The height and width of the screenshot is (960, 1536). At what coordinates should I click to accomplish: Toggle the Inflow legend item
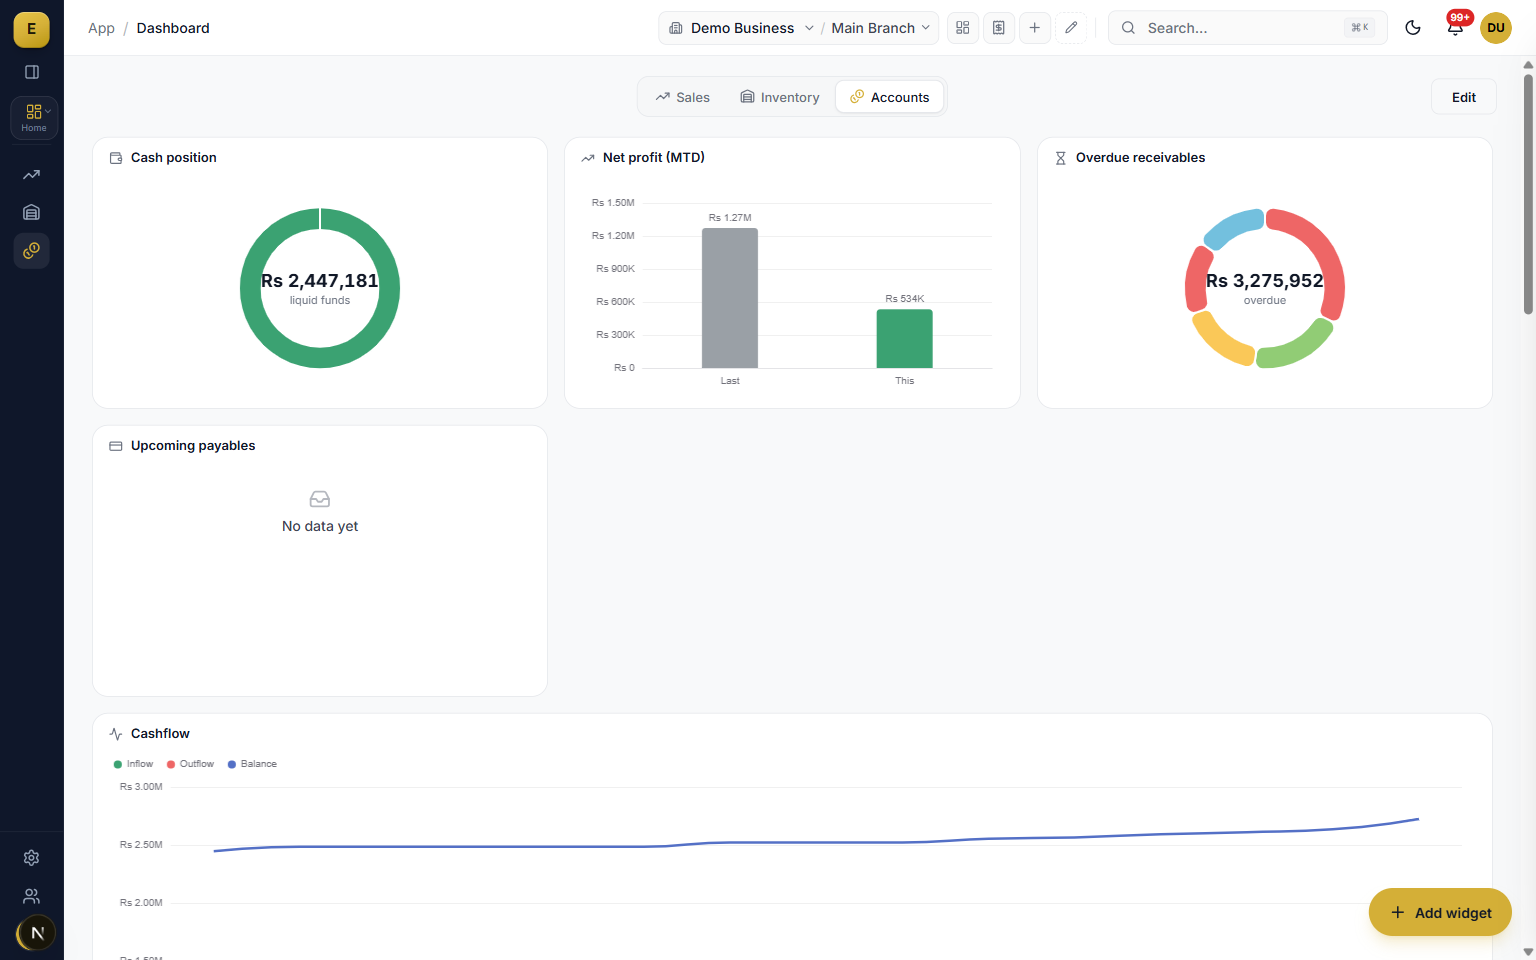[133, 764]
